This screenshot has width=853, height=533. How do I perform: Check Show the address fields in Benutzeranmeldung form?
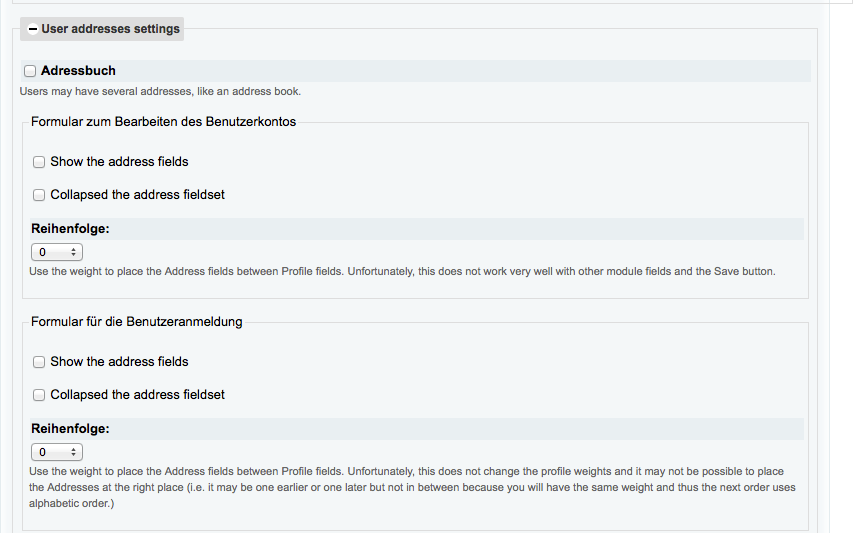tap(39, 362)
